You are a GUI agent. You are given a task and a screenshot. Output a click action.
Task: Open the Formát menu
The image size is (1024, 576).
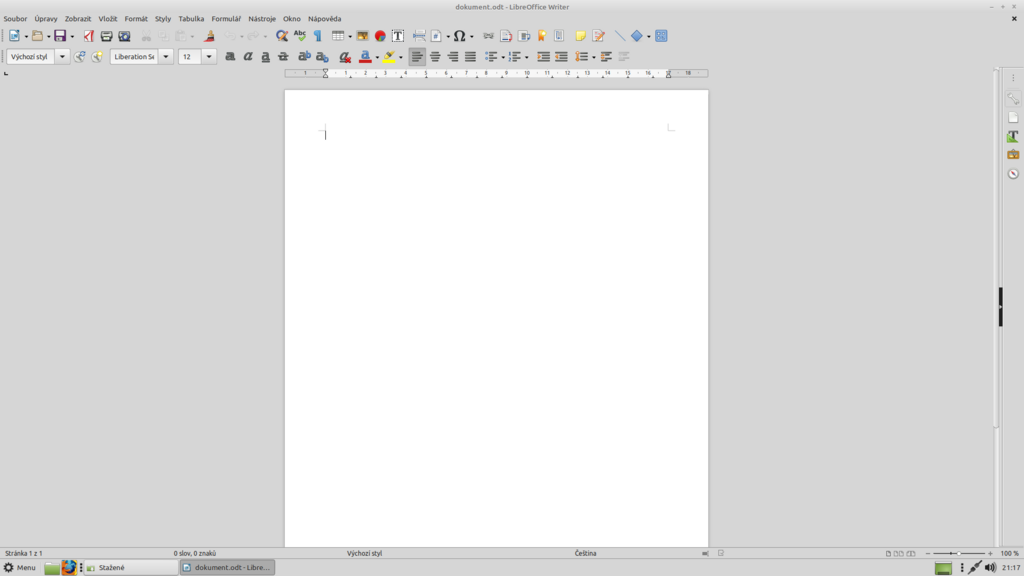(136, 19)
